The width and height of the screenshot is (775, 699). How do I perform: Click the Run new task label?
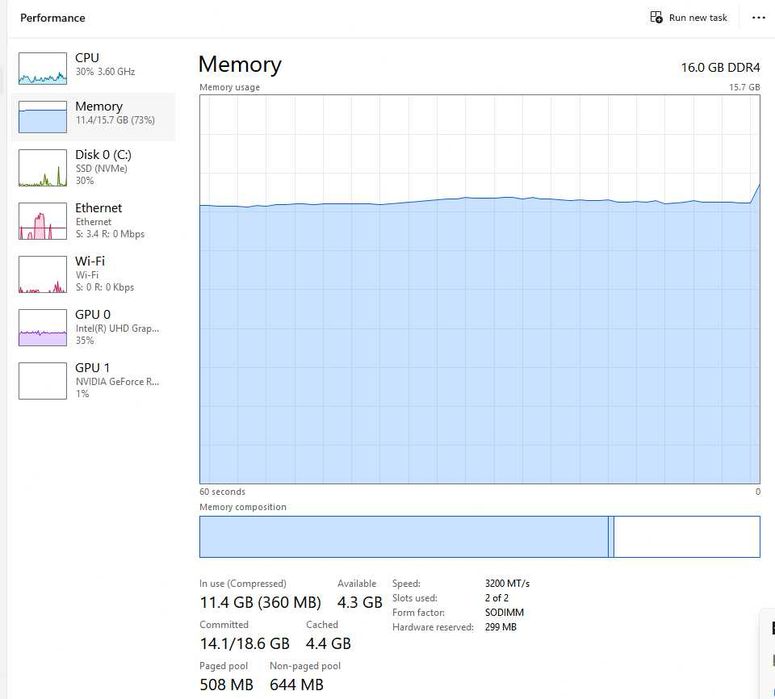coord(698,18)
